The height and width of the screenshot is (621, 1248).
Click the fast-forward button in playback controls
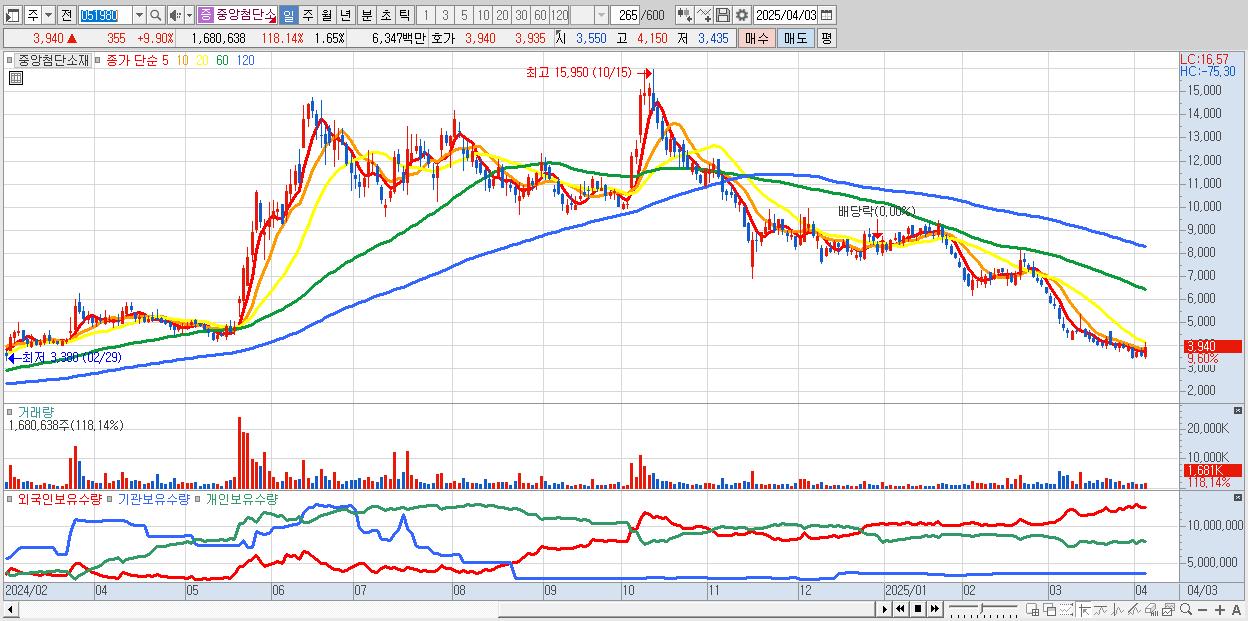click(934, 609)
